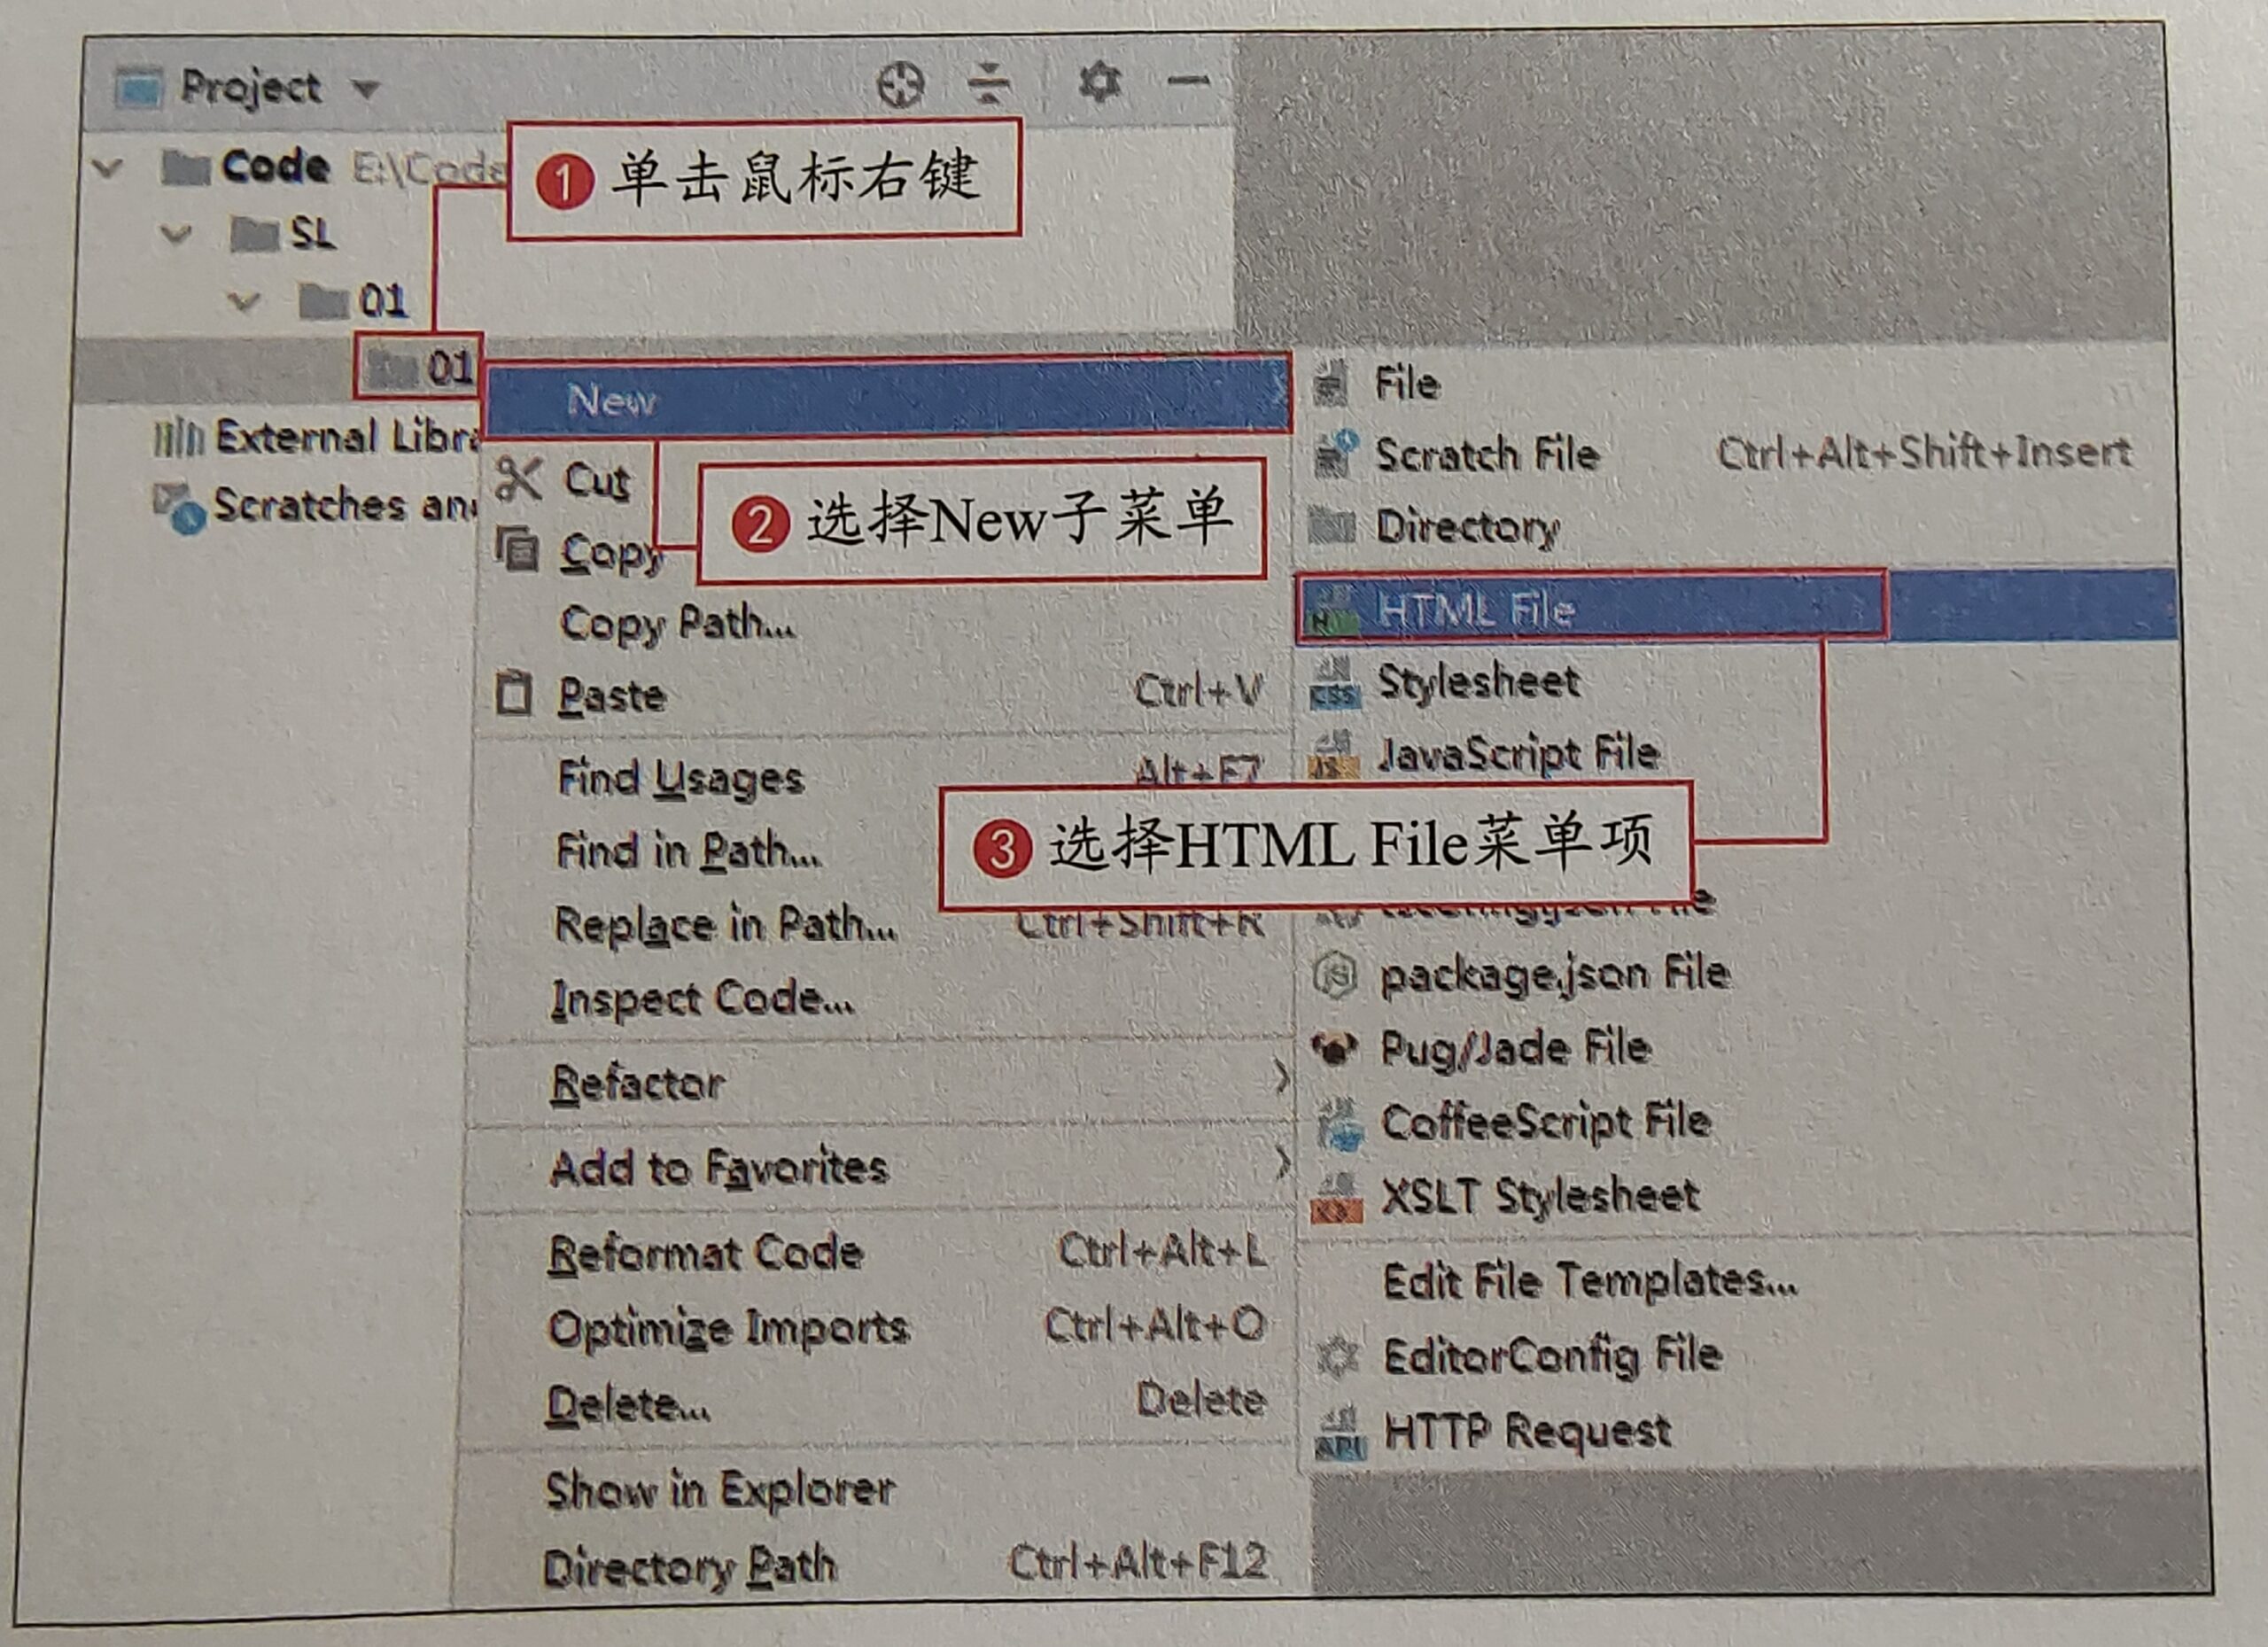
Task: Click the SL folder icon
Action: coord(254,234)
